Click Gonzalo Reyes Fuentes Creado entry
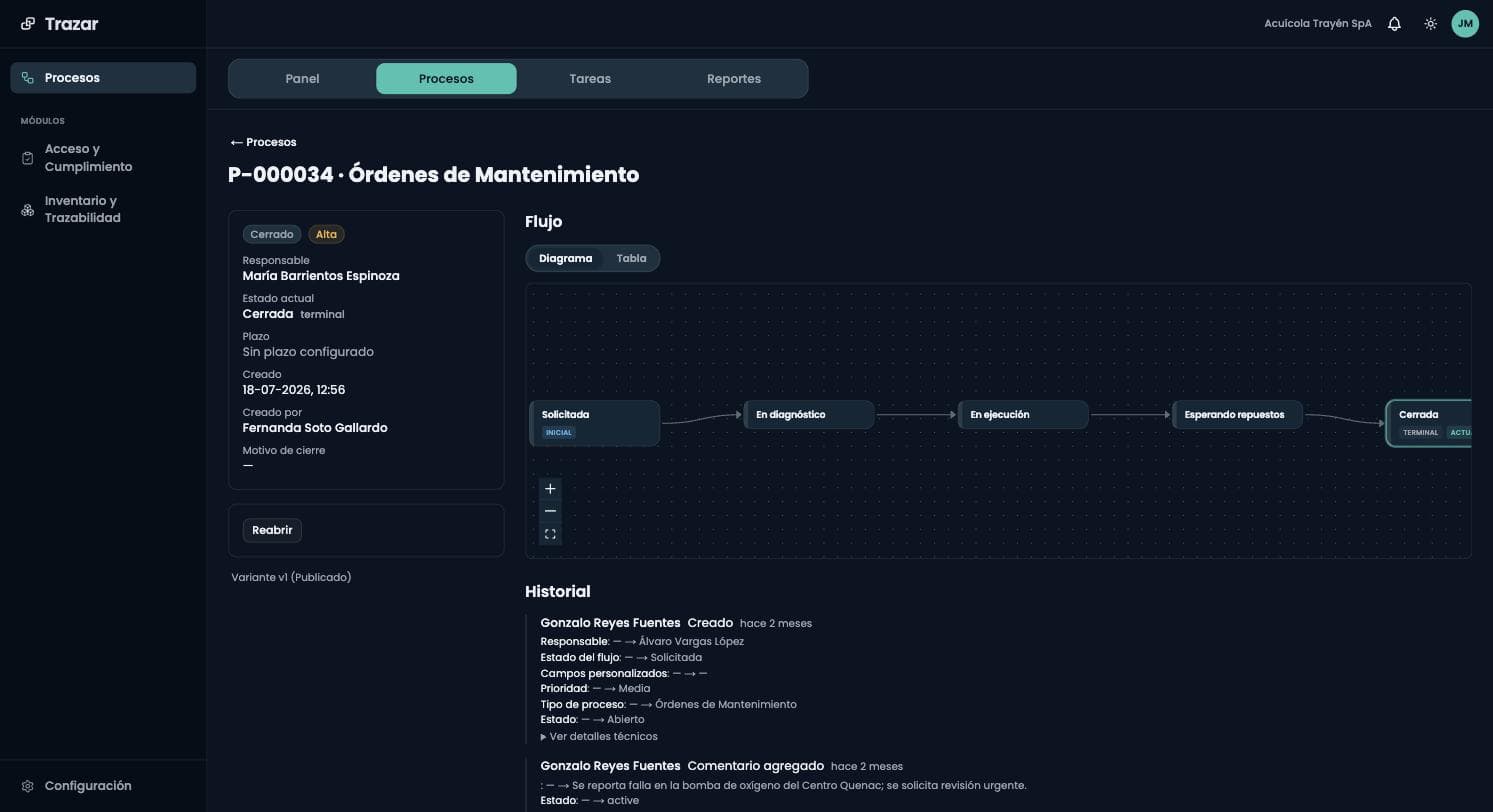 tap(676, 623)
